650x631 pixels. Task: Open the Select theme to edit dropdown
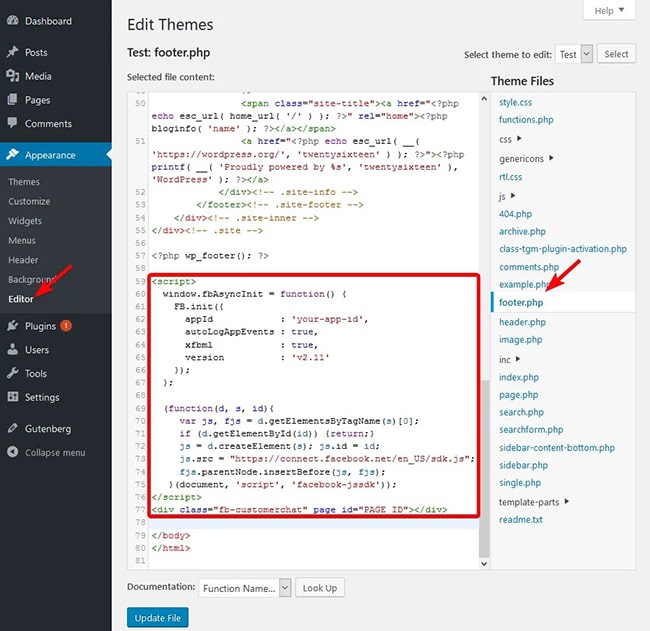pos(574,54)
